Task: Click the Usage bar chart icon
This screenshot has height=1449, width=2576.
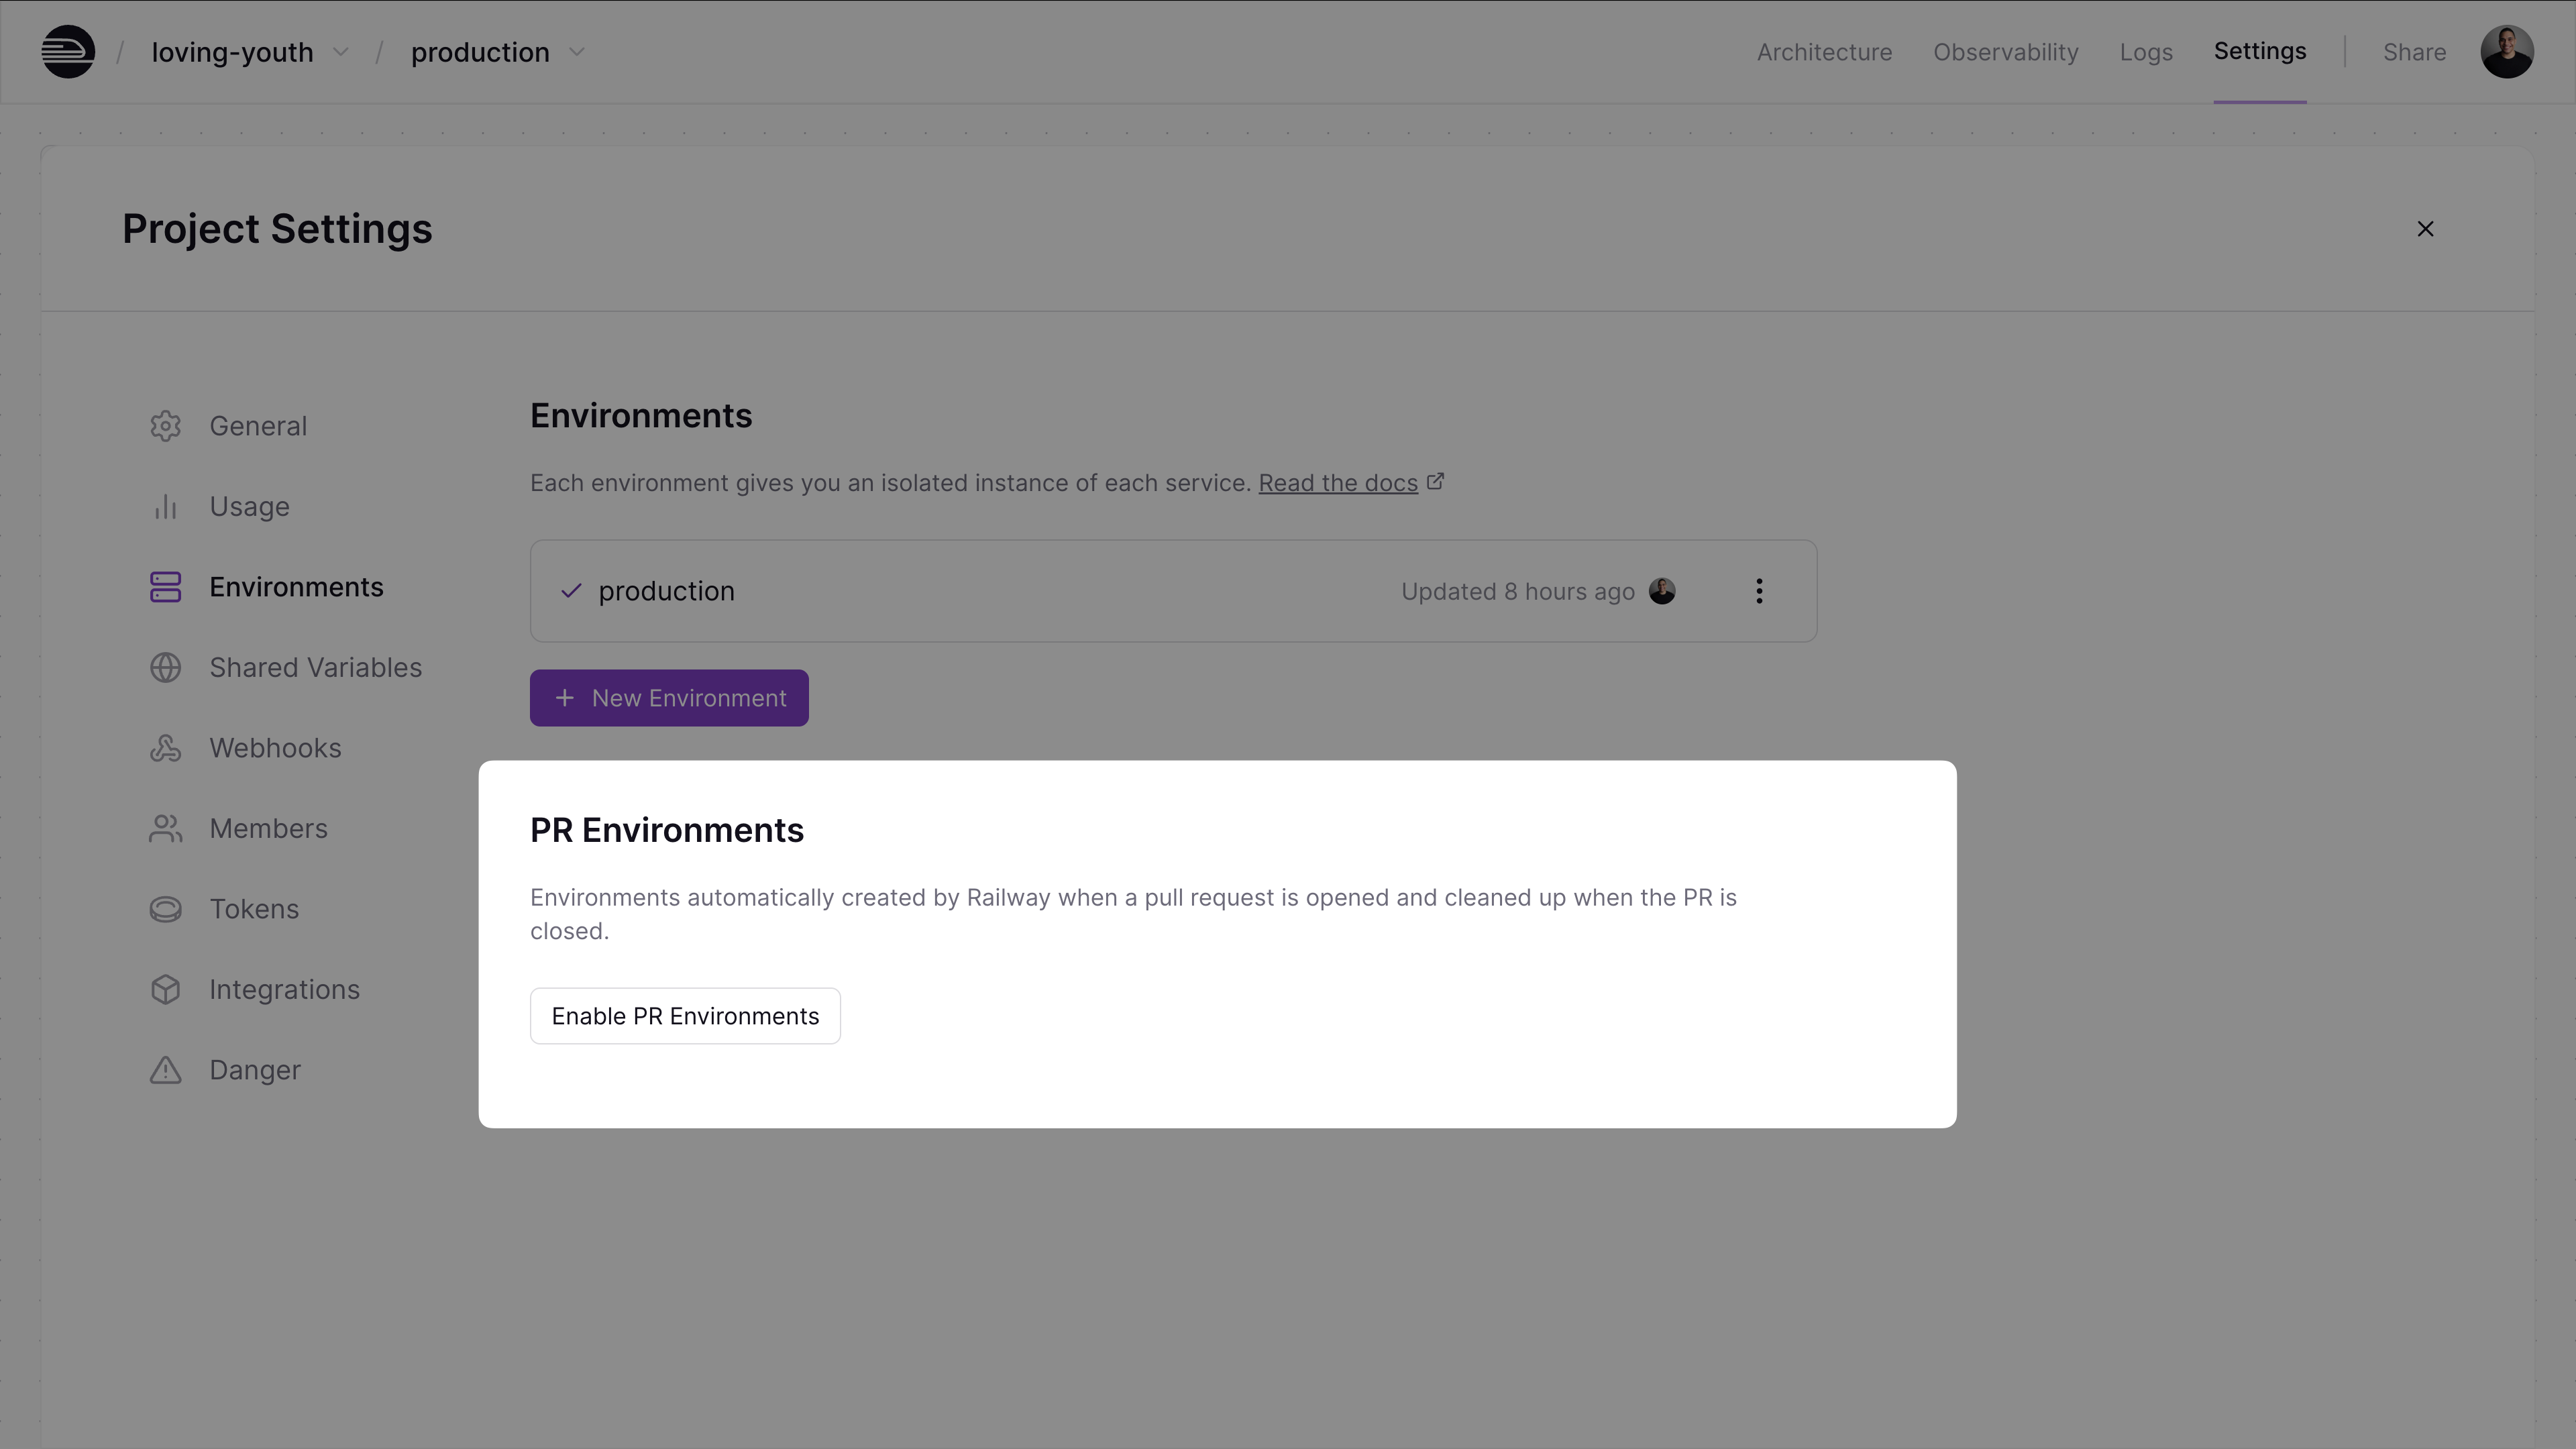Action: click(x=166, y=506)
